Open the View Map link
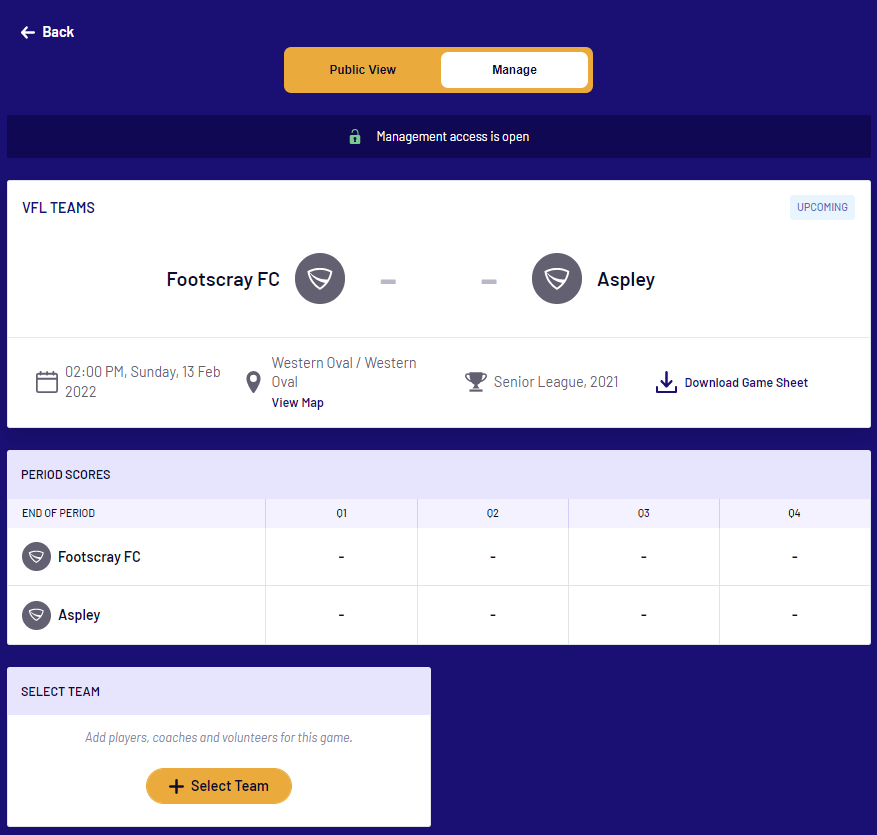Viewport: 877px width, 835px height. point(298,403)
